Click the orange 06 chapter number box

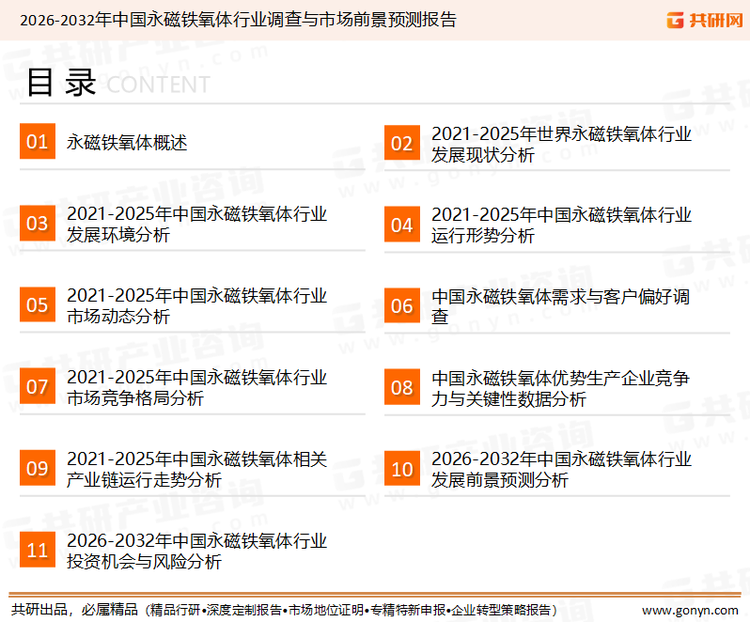[402, 306]
